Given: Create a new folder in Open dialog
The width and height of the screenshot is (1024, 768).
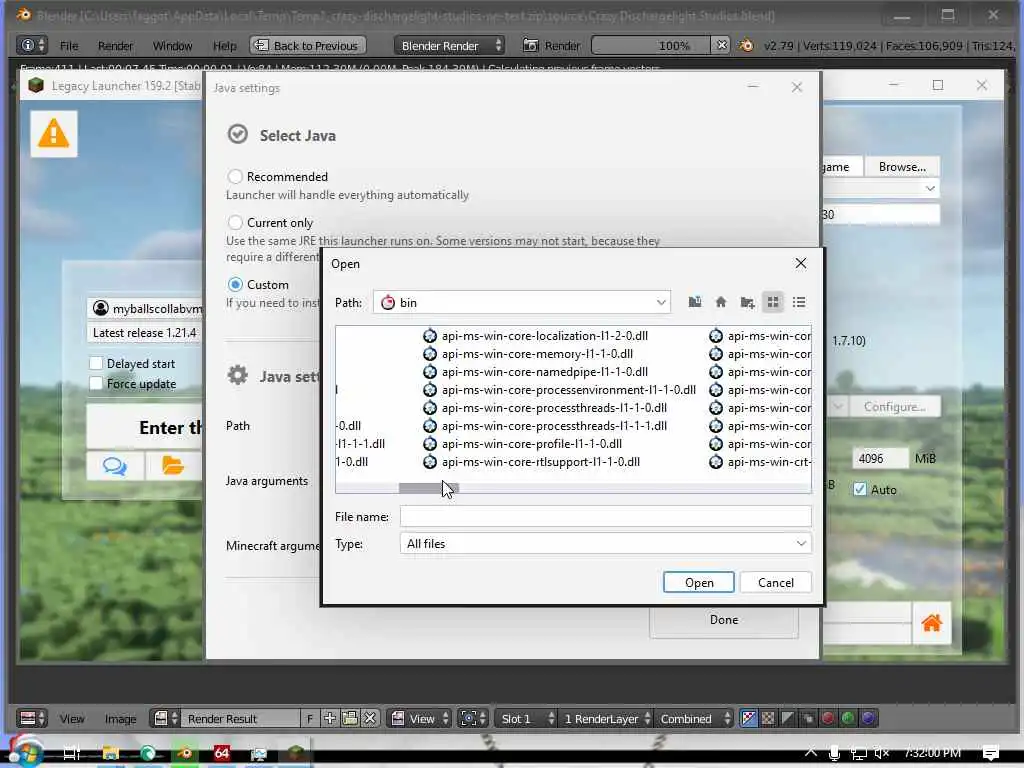Looking at the screenshot, I should [747, 302].
